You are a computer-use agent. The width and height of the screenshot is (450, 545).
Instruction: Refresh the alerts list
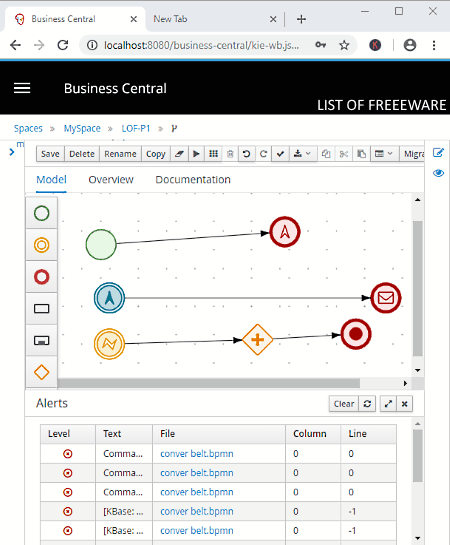[x=367, y=404]
